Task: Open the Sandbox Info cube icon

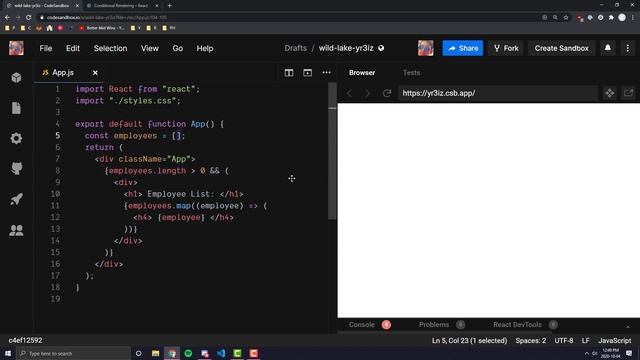Action: 16,78
